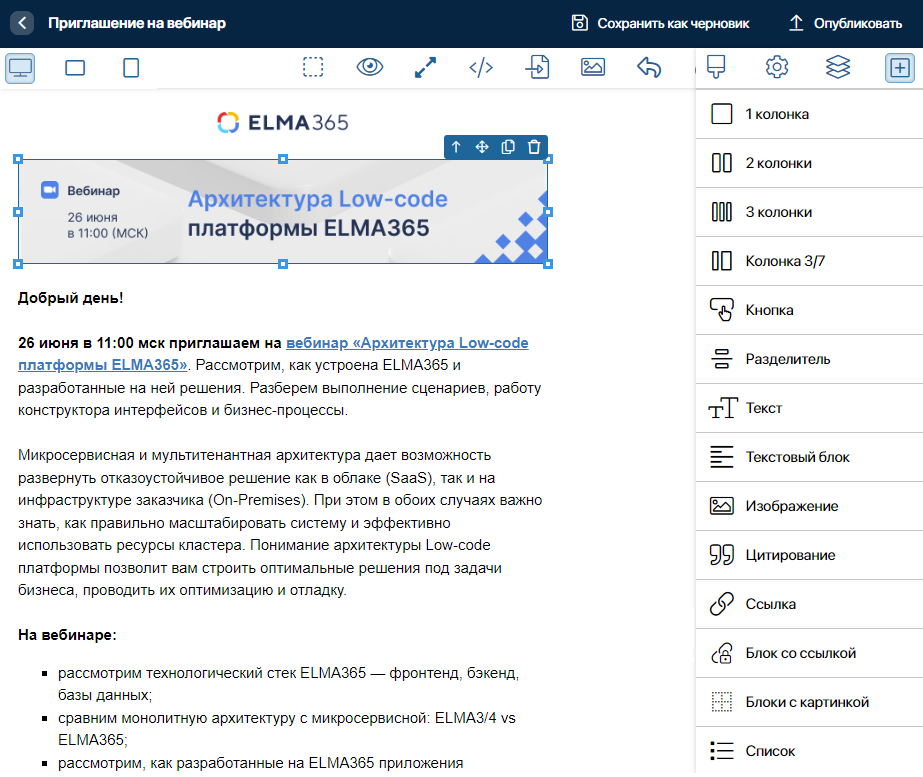923x777 pixels.
Task: Pick the Ссылка block
Action: [x=809, y=604]
